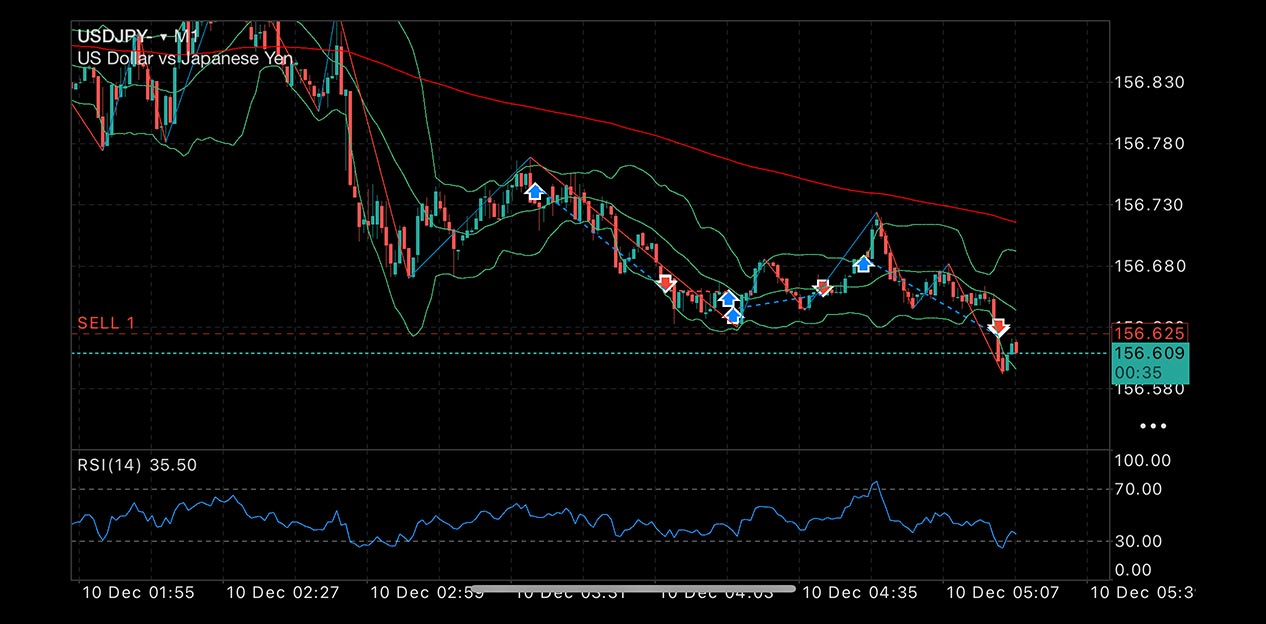The width and height of the screenshot is (1266, 624).
Task: Select the lower of the two stacked blue buy arrows
Action: coord(734,316)
